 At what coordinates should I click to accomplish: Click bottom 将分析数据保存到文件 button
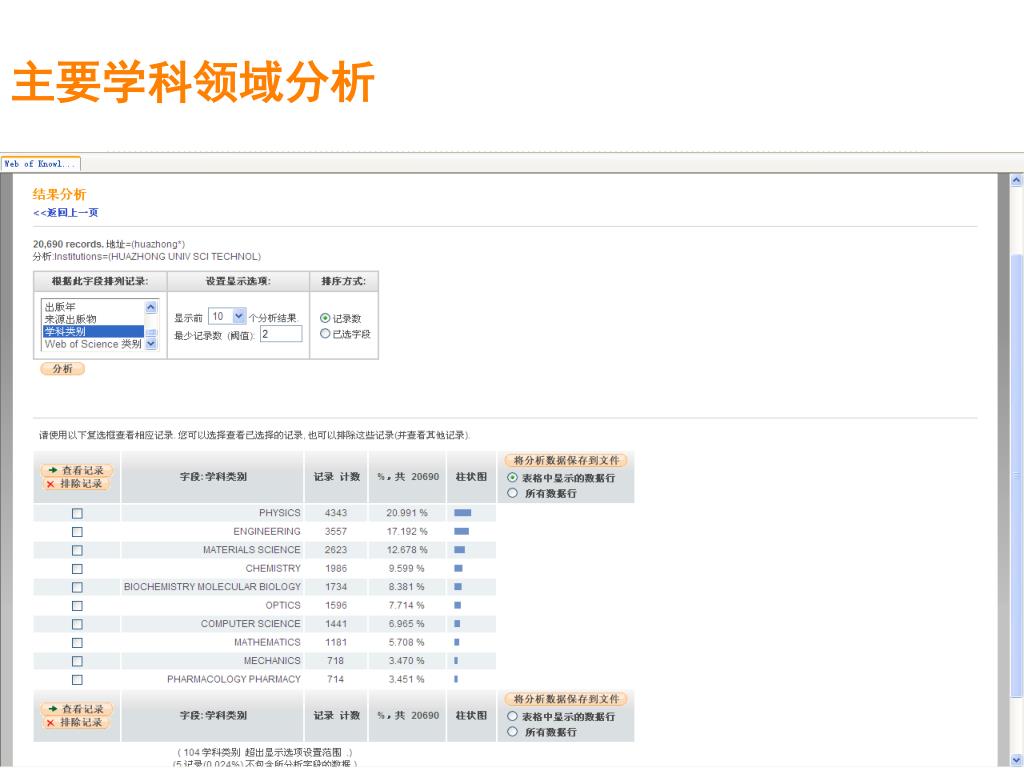[566, 699]
